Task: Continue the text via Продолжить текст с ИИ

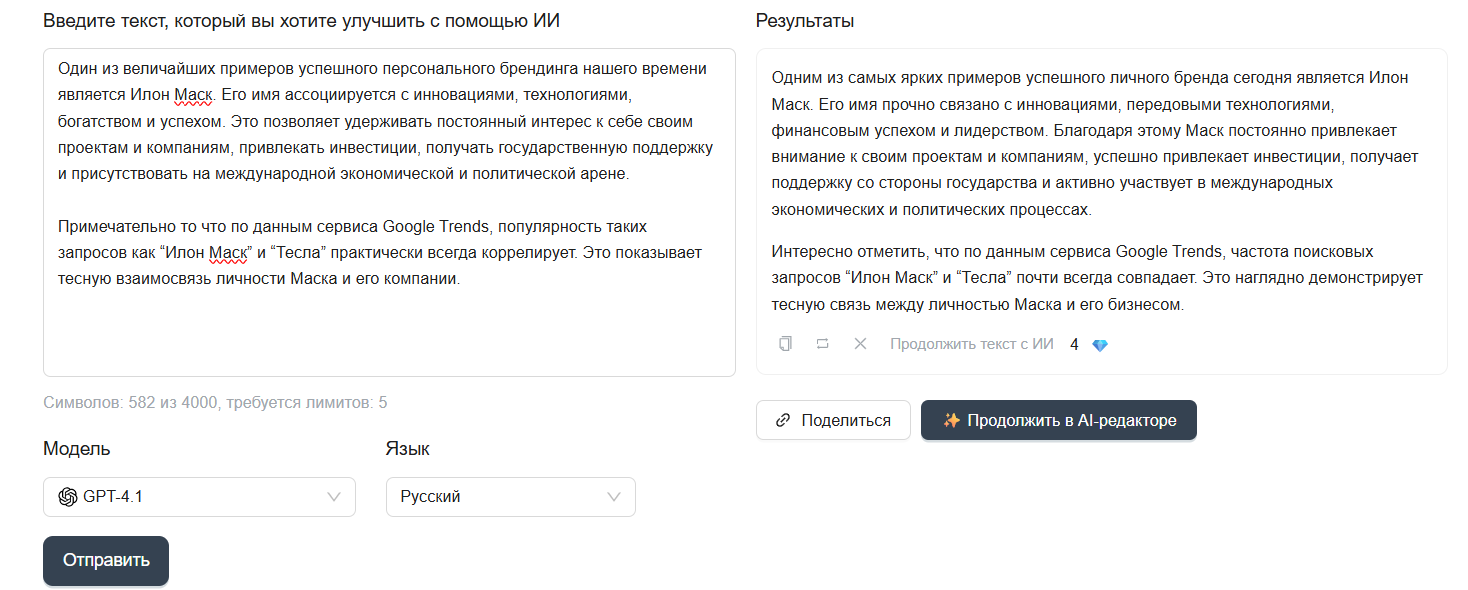Action: pos(972,344)
